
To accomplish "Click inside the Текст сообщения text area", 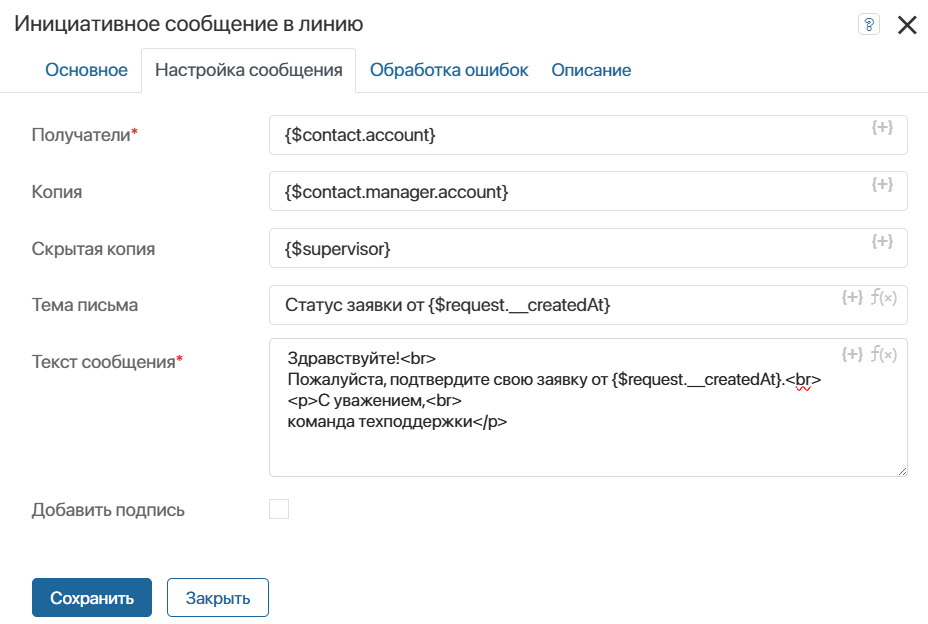I will coord(588,407).
